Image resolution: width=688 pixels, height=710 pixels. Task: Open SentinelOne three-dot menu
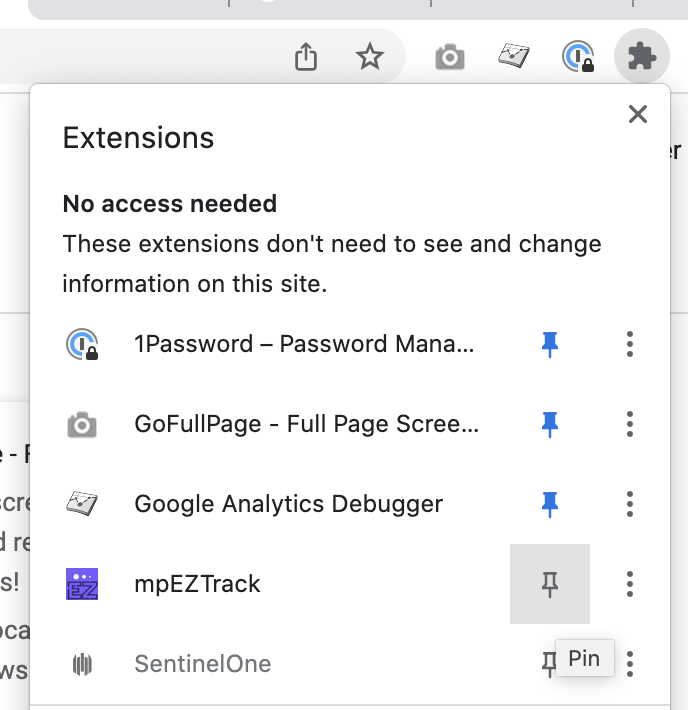click(x=629, y=663)
